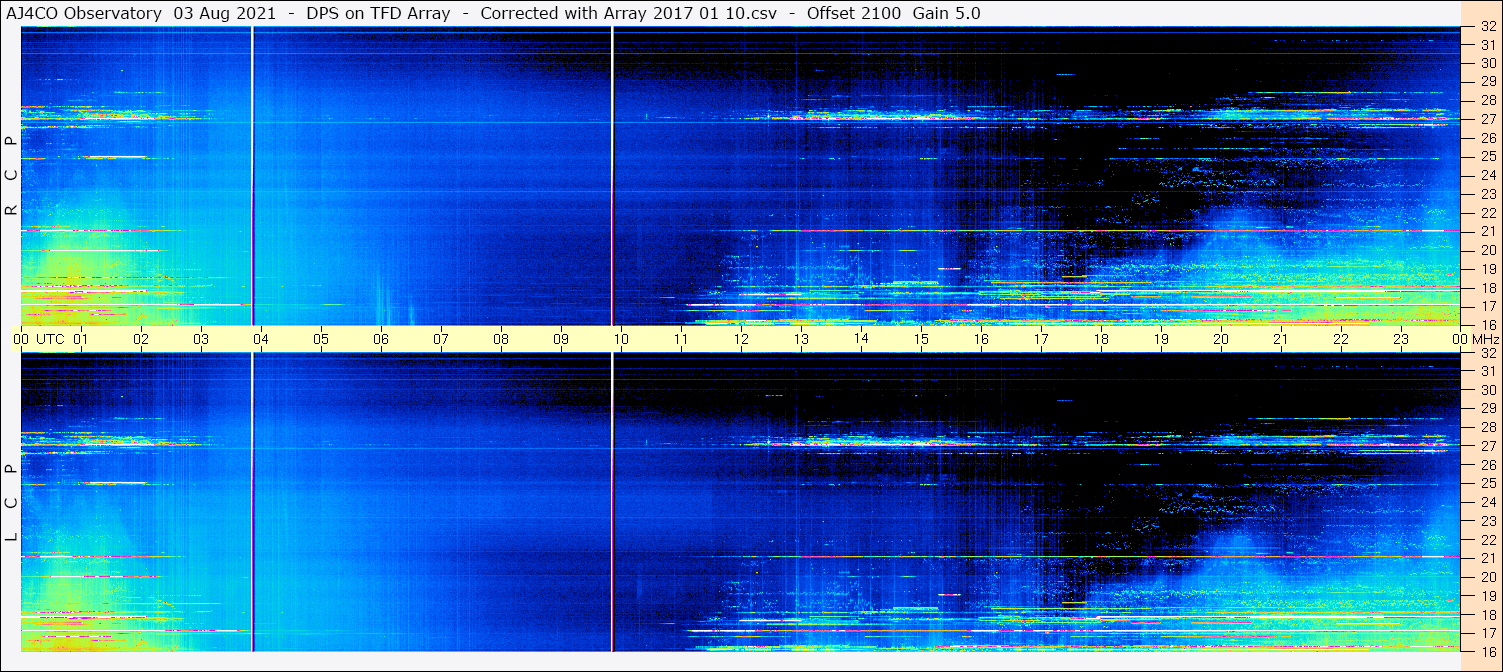Image resolution: width=1503 pixels, height=672 pixels.
Task: Click the "21" MHz tick on the RCP frequency scale
Action: (x=1487, y=232)
